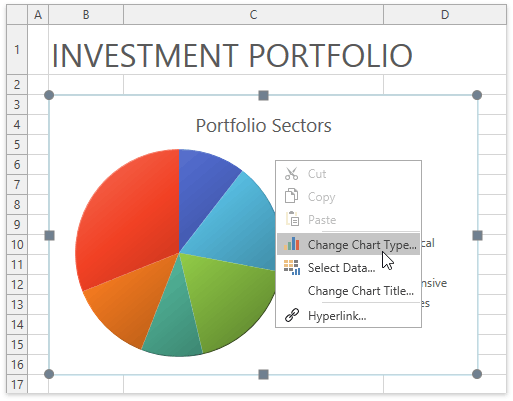This screenshot has height=401, width=513.
Task: Select column D header
Action: click(x=445, y=15)
